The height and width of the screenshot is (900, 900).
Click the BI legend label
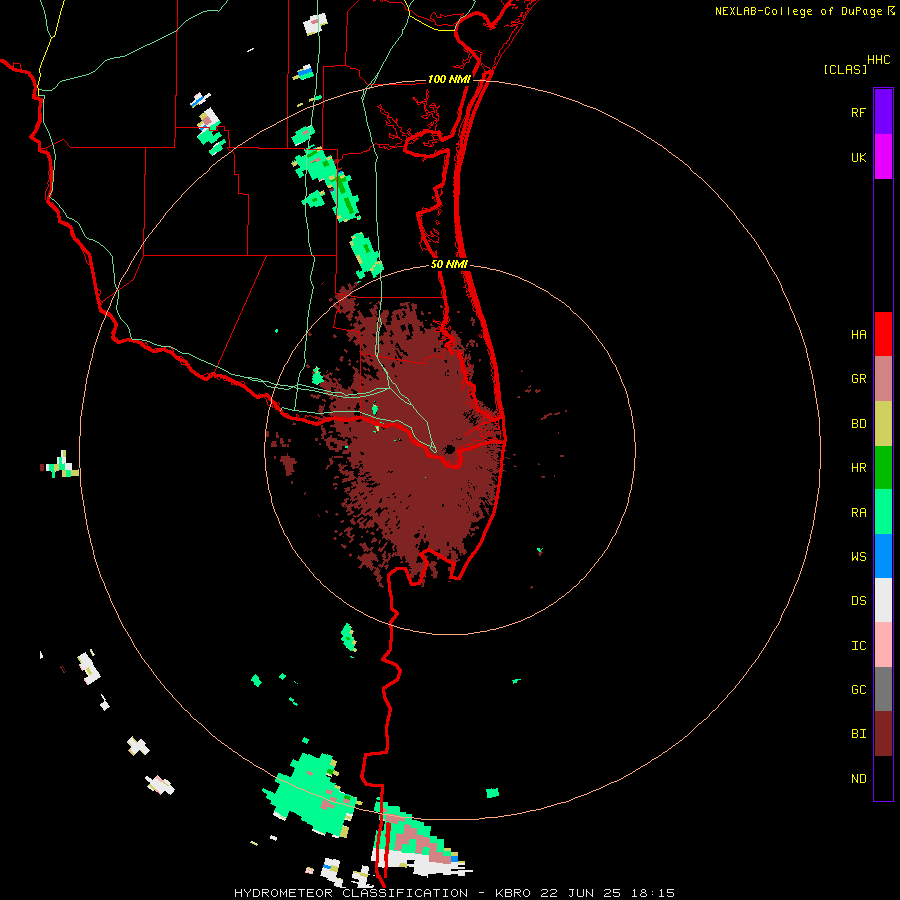[858, 734]
